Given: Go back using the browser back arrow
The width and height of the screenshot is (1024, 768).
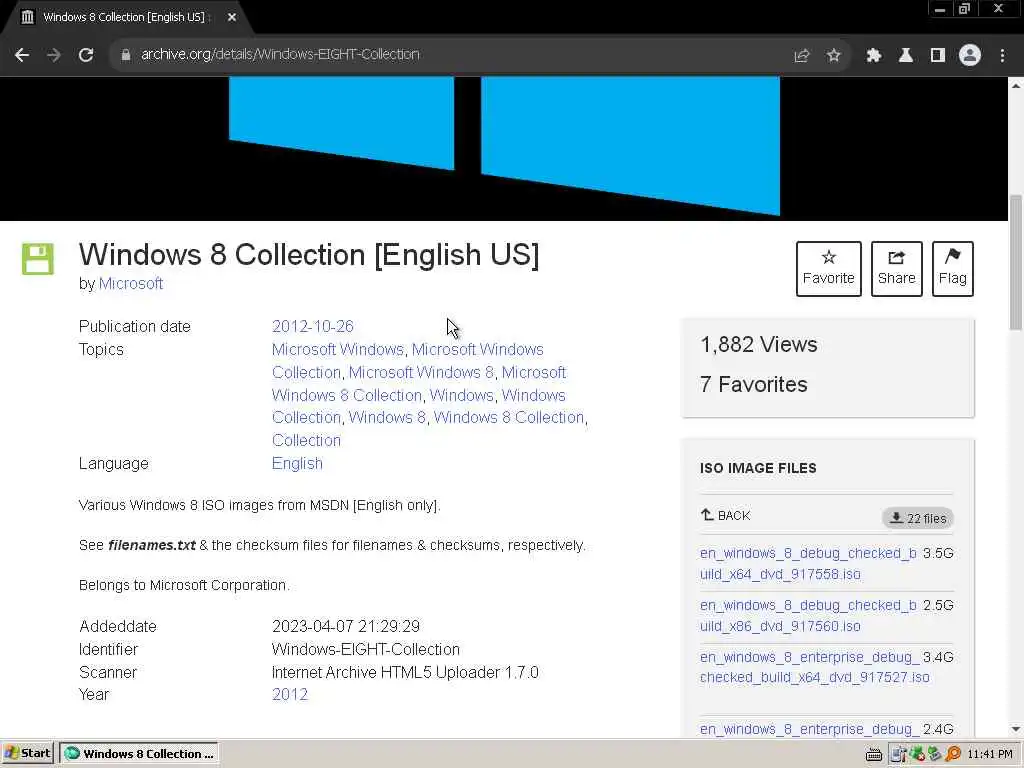Looking at the screenshot, I should [22, 55].
